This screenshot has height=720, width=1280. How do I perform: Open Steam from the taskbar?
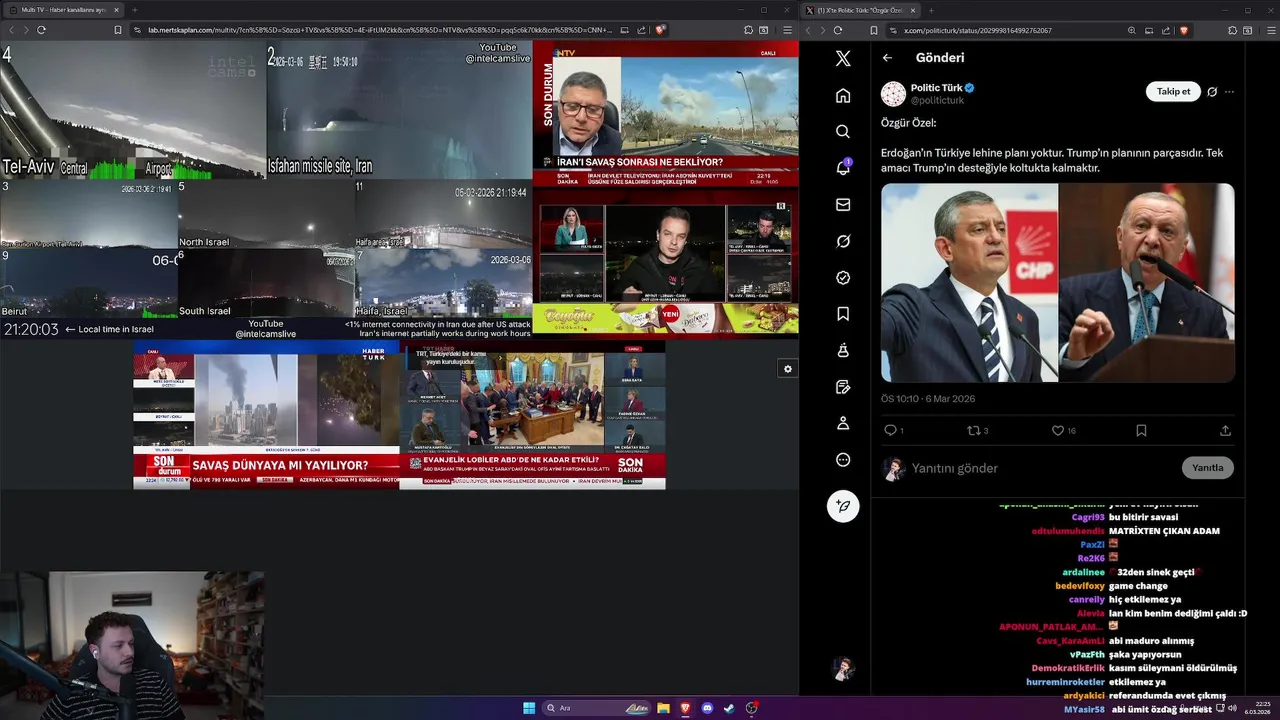click(x=729, y=708)
